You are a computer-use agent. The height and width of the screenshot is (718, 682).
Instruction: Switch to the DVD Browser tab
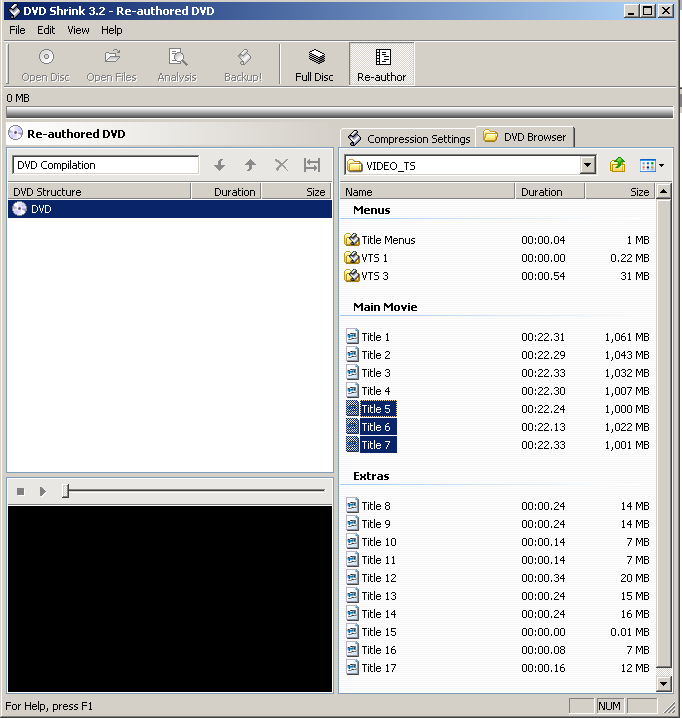525,137
